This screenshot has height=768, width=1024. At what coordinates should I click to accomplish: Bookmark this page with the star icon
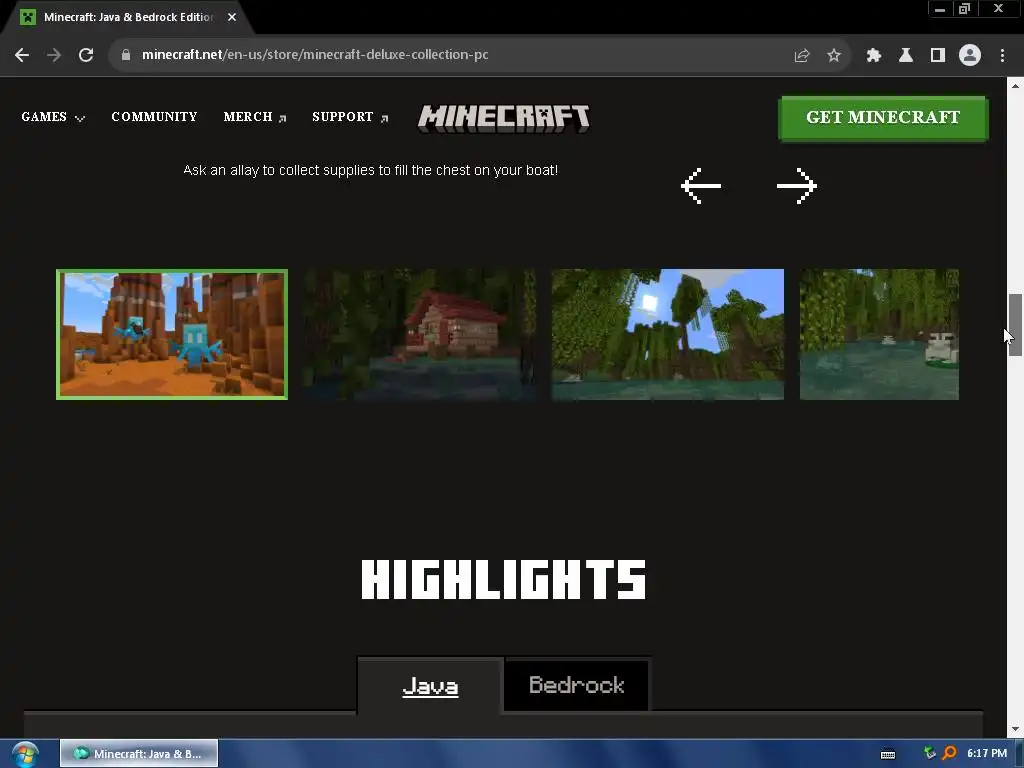[x=834, y=55]
